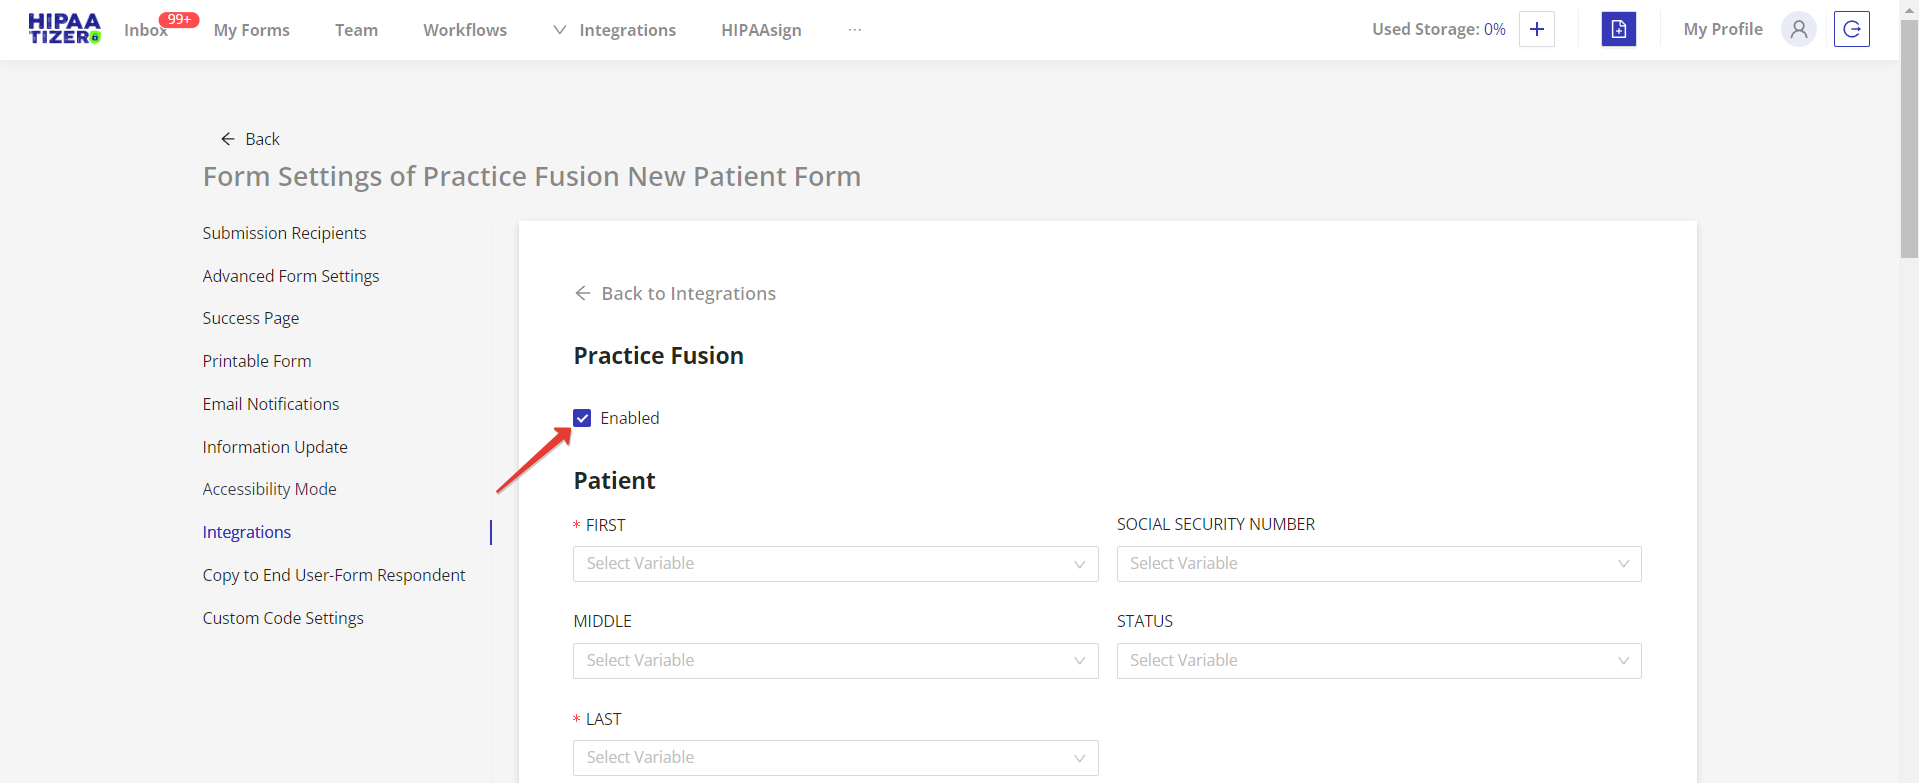Click the HIPAAtizer logo
Screen dimensions: 1919x783
pos(64,29)
